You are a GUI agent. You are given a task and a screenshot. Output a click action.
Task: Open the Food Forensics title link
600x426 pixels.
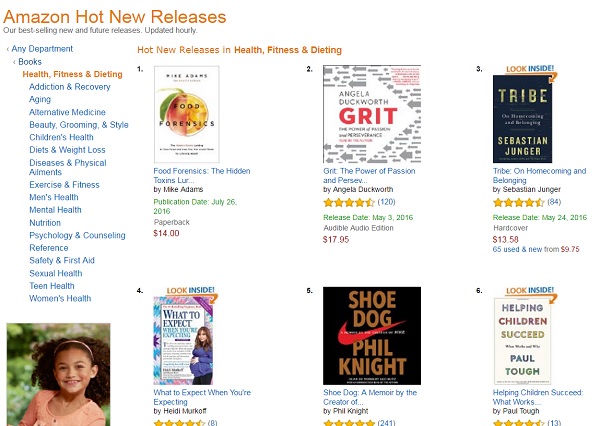(202, 171)
